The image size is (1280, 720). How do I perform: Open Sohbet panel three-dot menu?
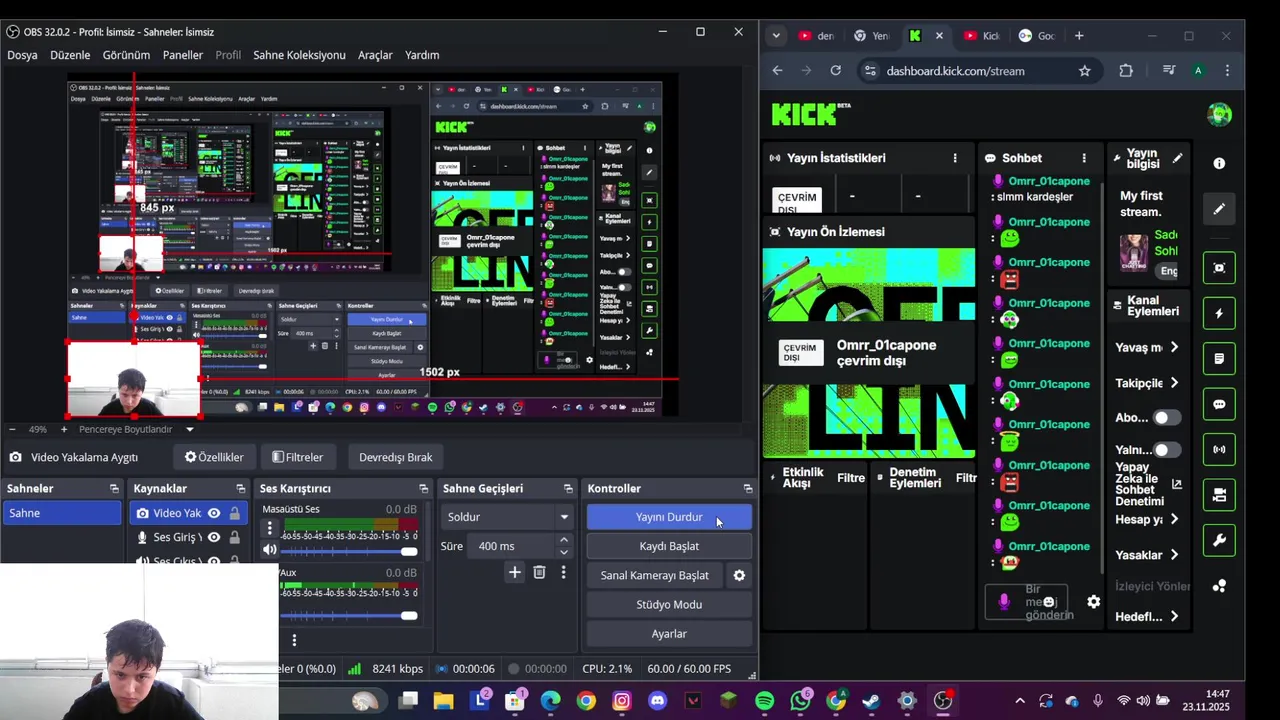(x=1084, y=158)
